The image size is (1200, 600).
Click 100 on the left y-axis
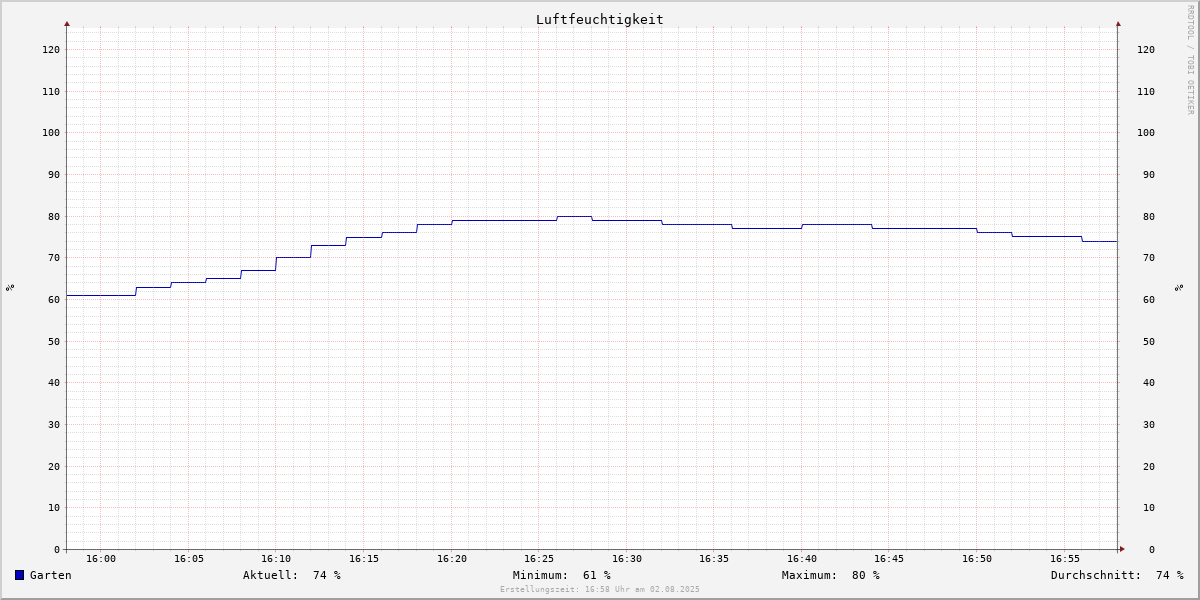coord(51,132)
